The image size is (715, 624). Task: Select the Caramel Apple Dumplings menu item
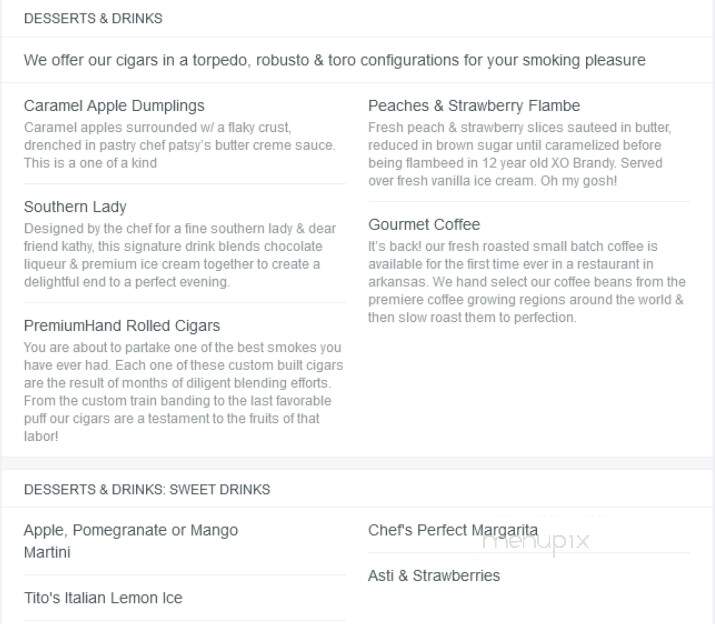coord(114,106)
